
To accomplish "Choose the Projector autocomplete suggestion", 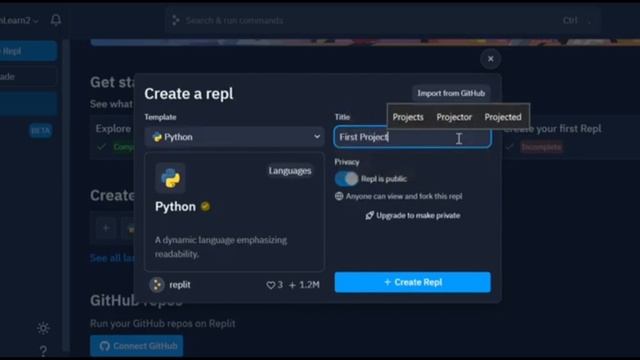I will (x=454, y=117).
